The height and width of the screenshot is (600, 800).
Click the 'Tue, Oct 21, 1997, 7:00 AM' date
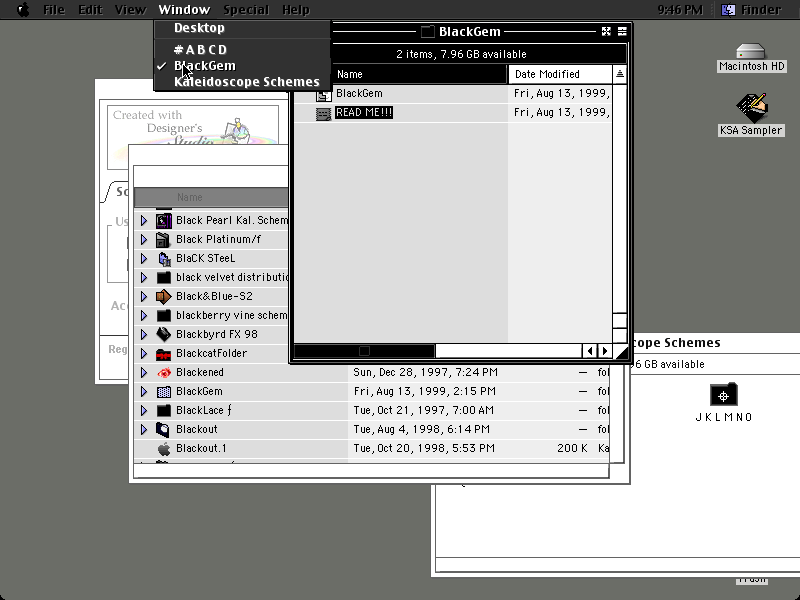point(423,410)
